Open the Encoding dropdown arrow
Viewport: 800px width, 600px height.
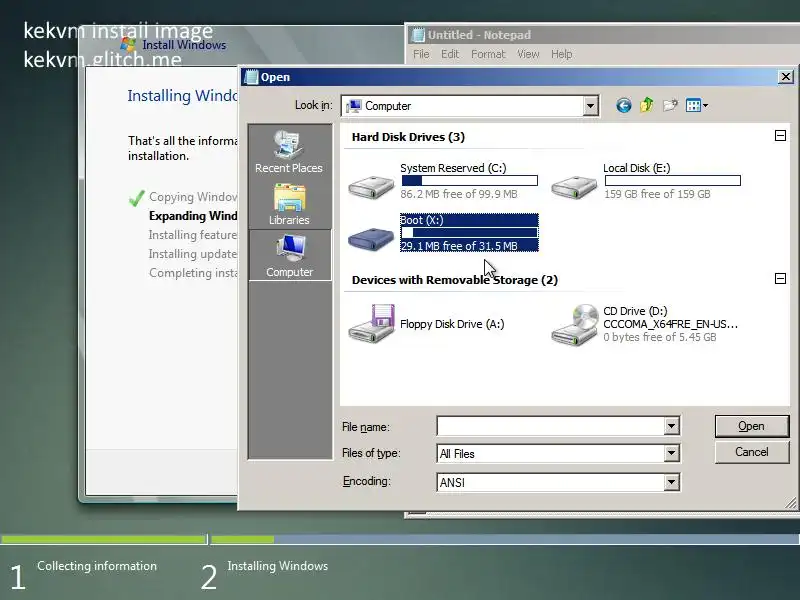[x=671, y=482]
